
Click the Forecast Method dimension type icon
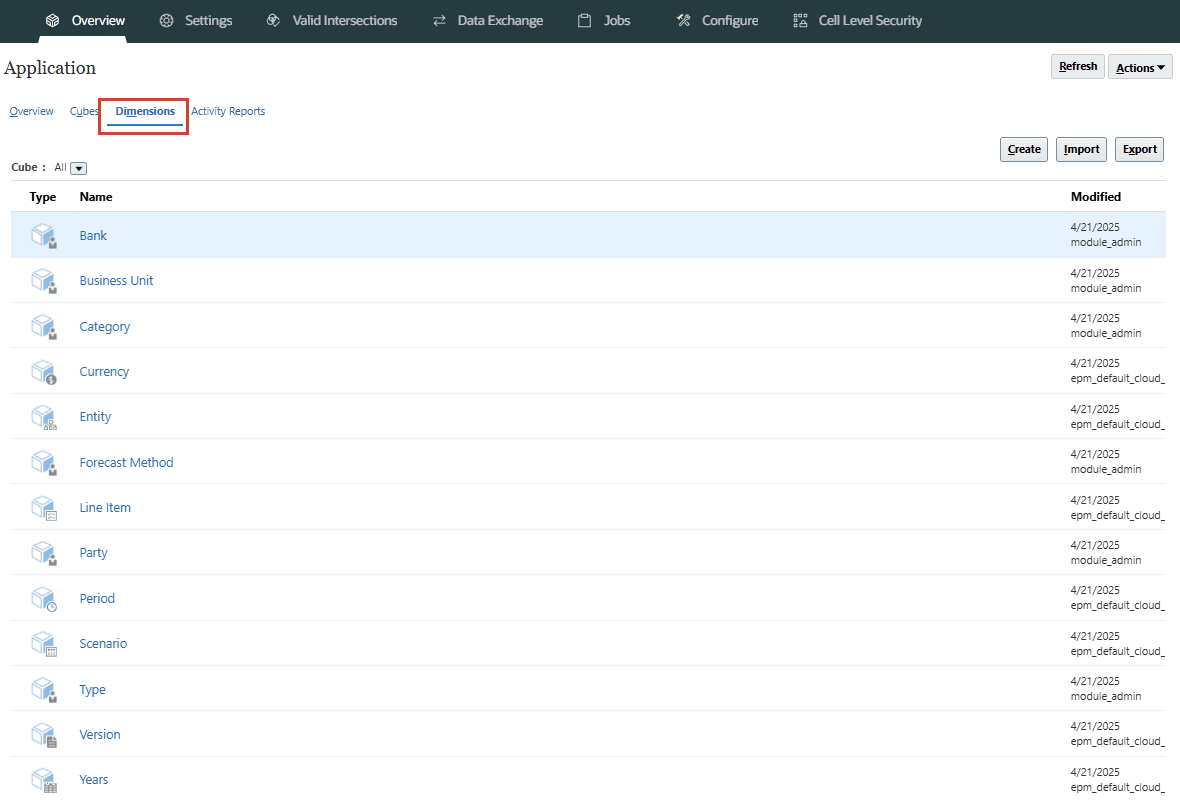coord(44,462)
